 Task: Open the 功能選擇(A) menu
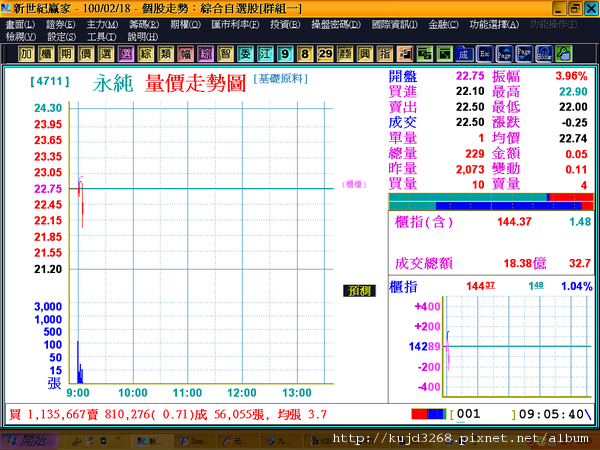pyautogui.click(x=494, y=25)
